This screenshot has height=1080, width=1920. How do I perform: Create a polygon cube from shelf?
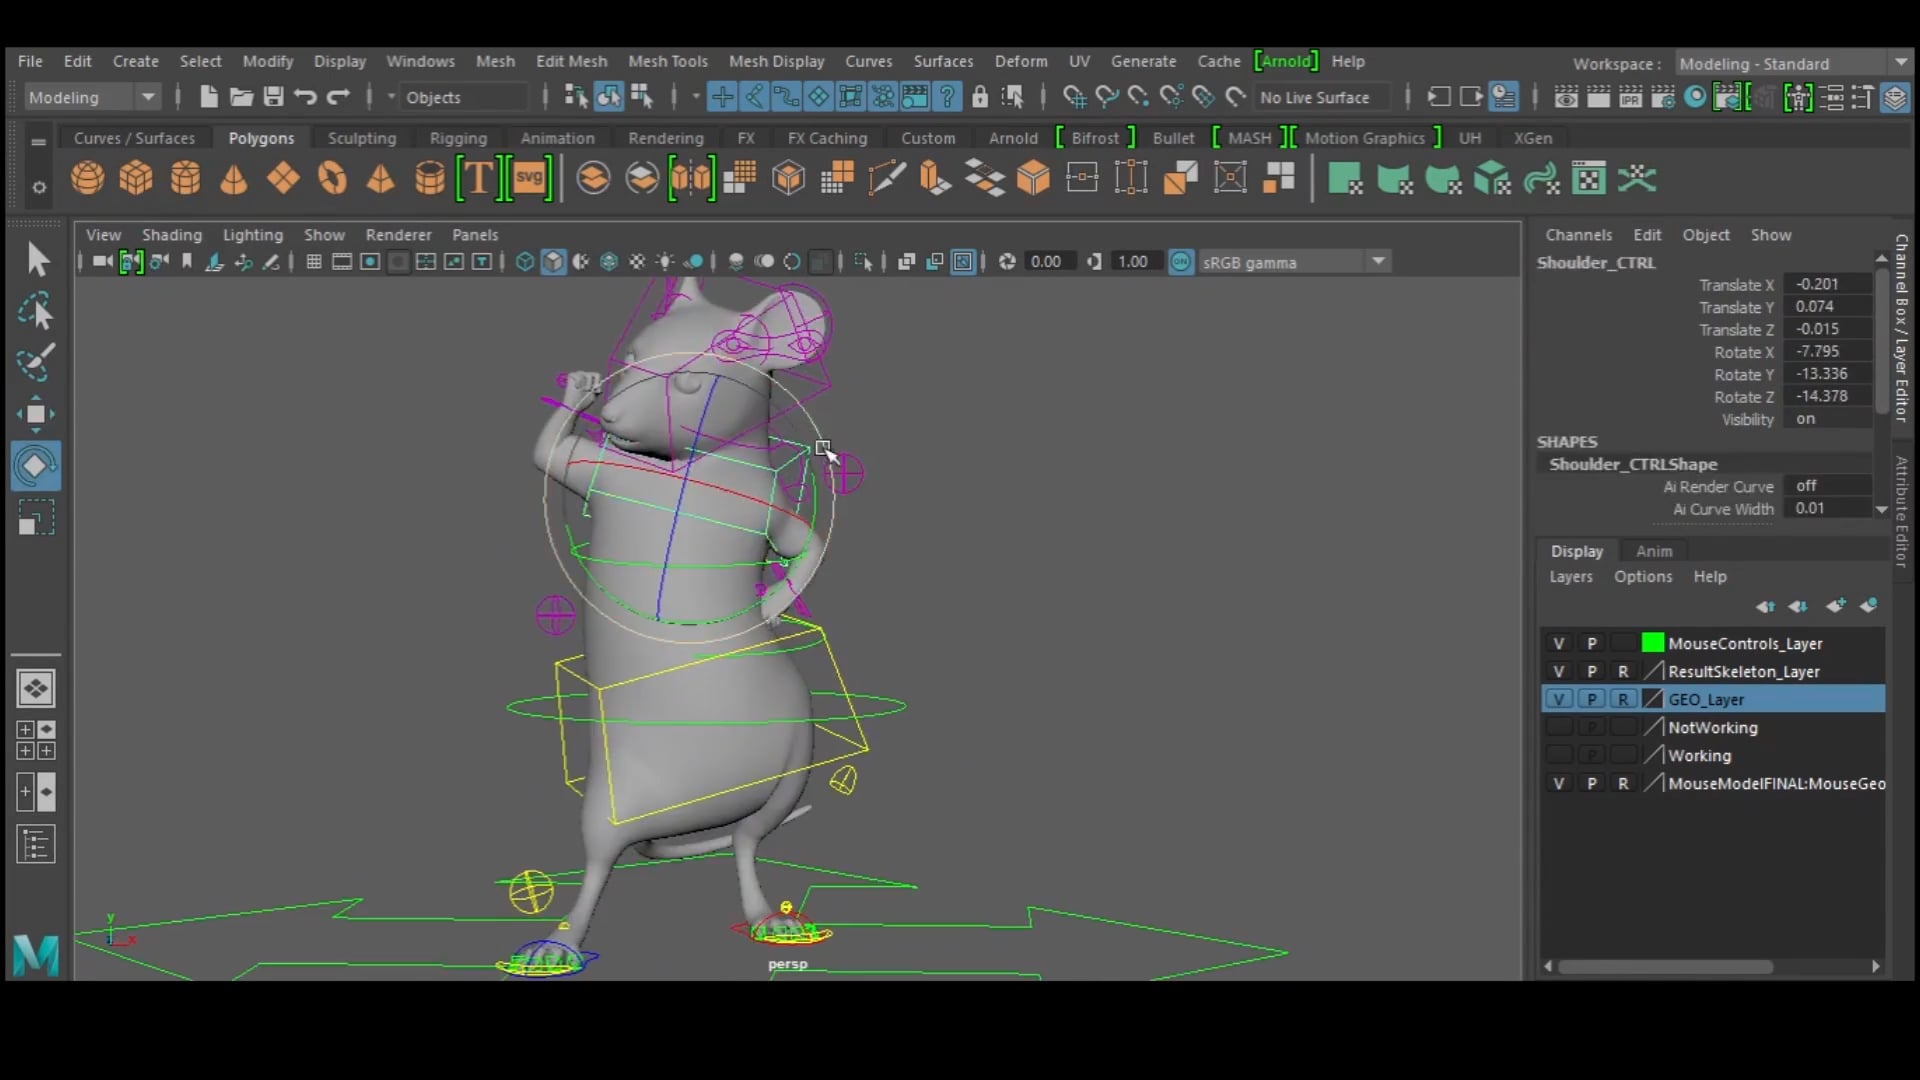[136, 179]
